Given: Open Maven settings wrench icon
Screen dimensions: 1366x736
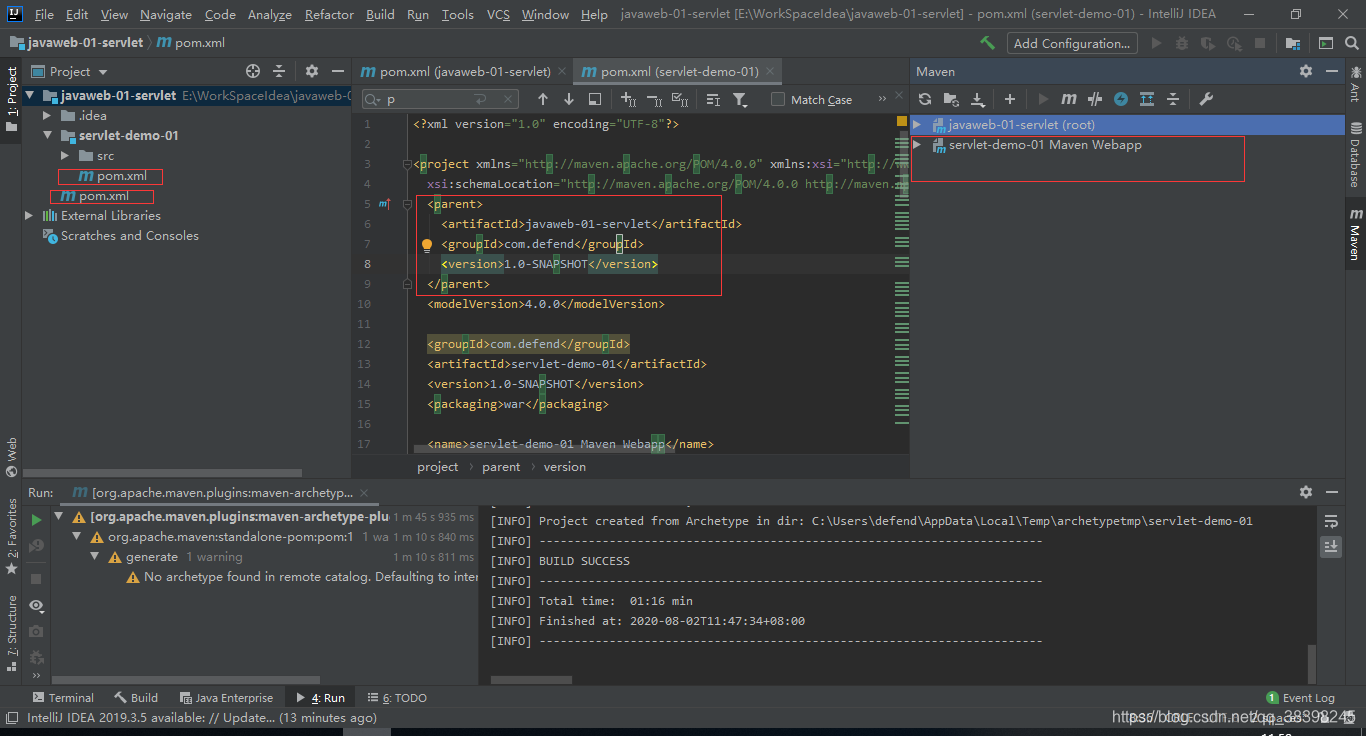Looking at the screenshot, I should pos(1206,99).
